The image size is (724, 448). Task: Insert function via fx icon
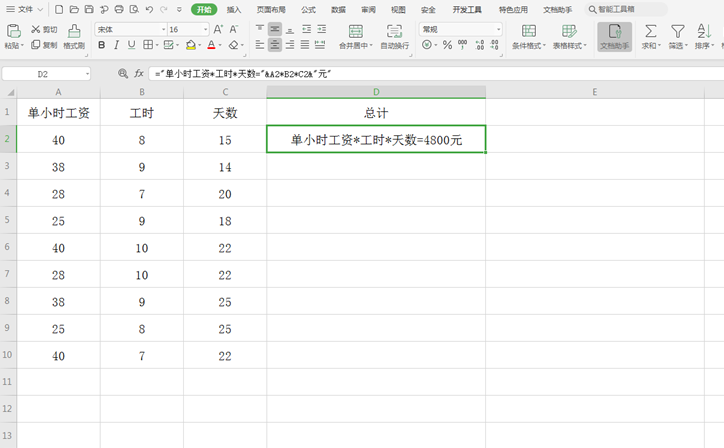click(139, 73)
